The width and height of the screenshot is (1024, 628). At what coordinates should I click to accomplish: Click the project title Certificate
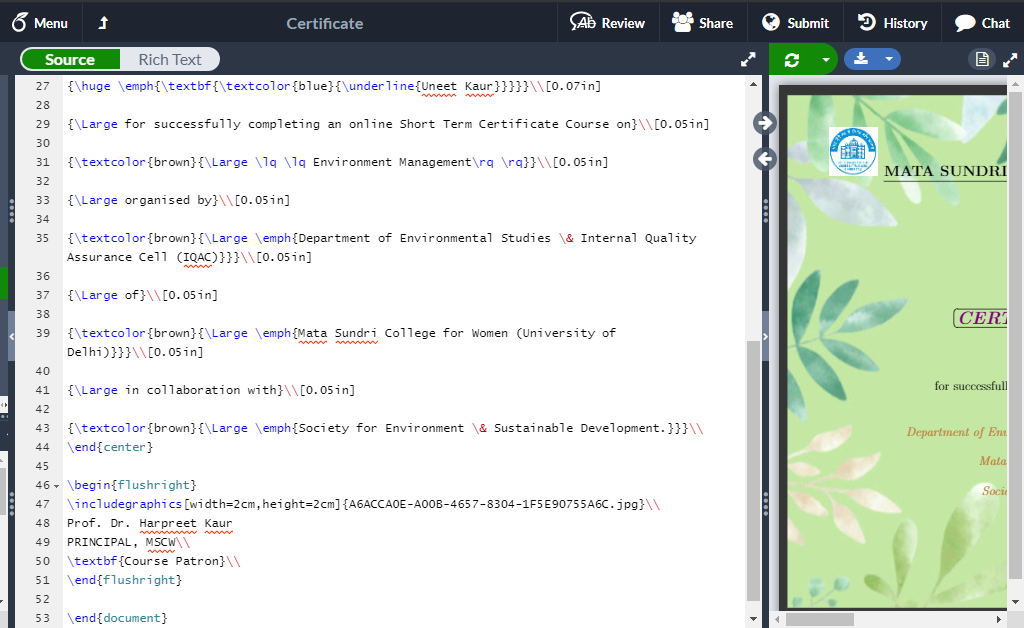pyautogui.click(x=325, y=24)
